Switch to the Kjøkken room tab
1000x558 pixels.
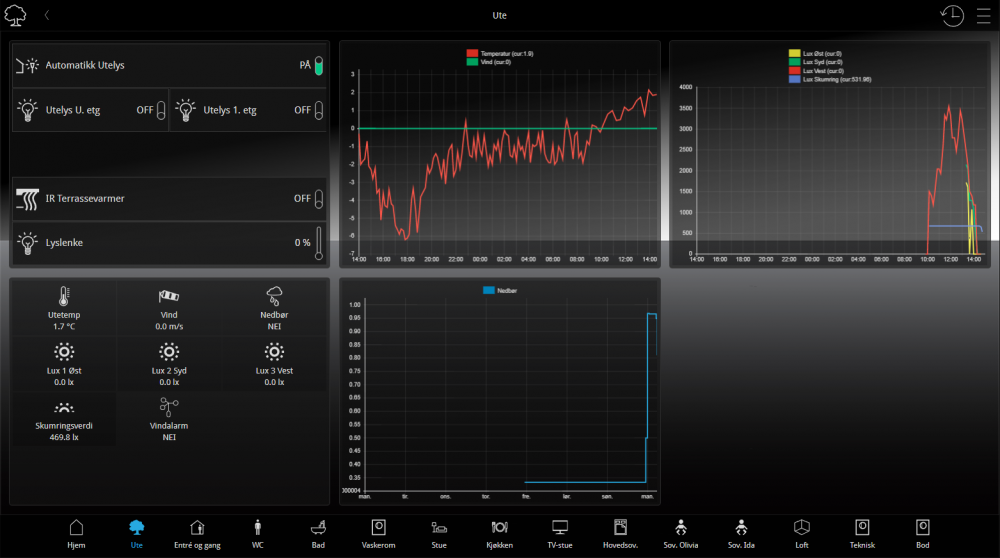[501, 533]
